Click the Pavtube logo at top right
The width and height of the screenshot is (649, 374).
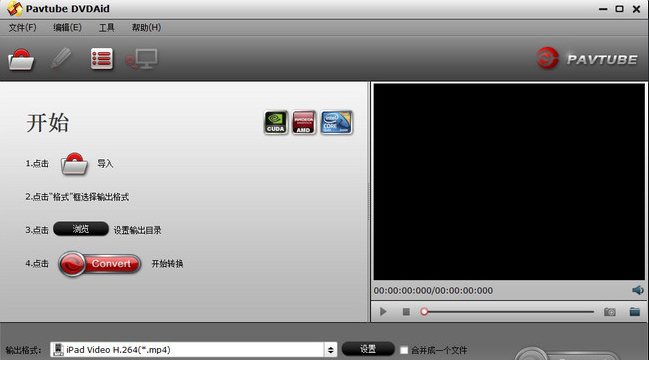coord(587,58)
